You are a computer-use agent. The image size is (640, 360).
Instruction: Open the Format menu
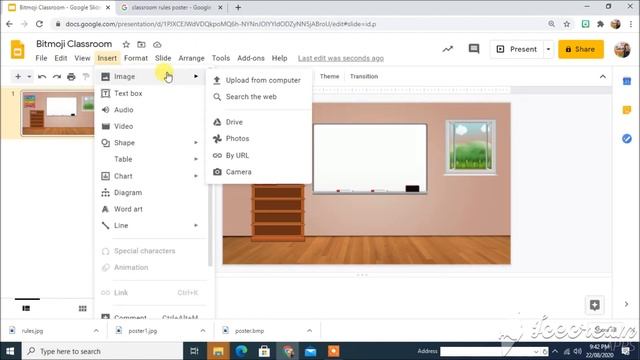[136, 58]
